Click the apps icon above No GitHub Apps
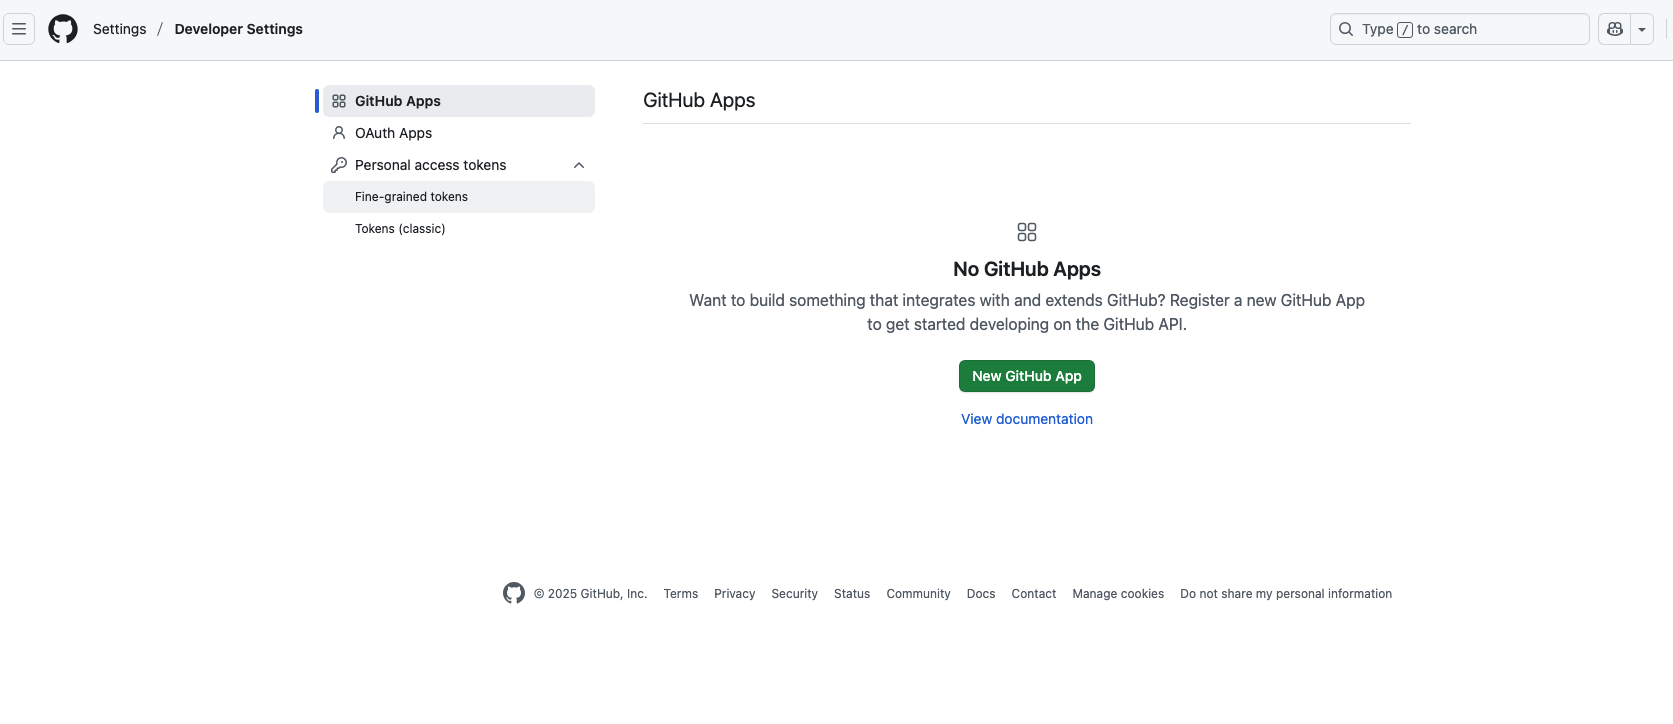1673x724 pixels. point(1027,232)
